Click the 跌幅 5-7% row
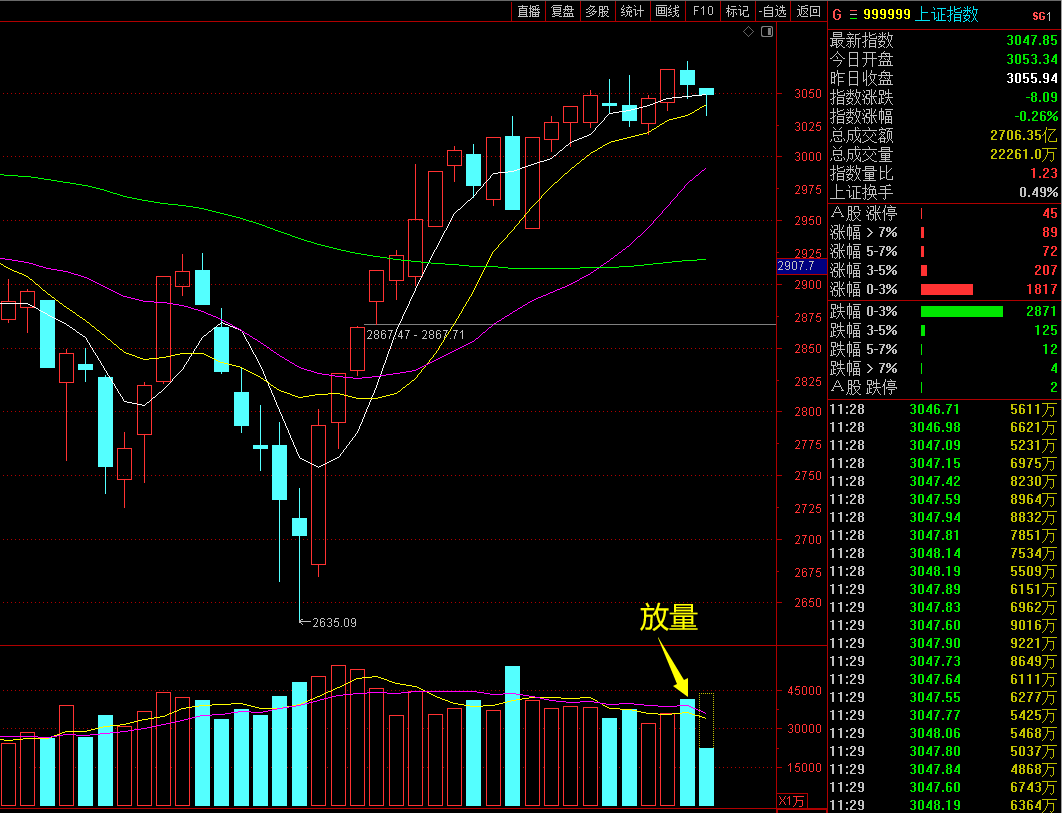1062x813 pixels. tap(943, 350)
